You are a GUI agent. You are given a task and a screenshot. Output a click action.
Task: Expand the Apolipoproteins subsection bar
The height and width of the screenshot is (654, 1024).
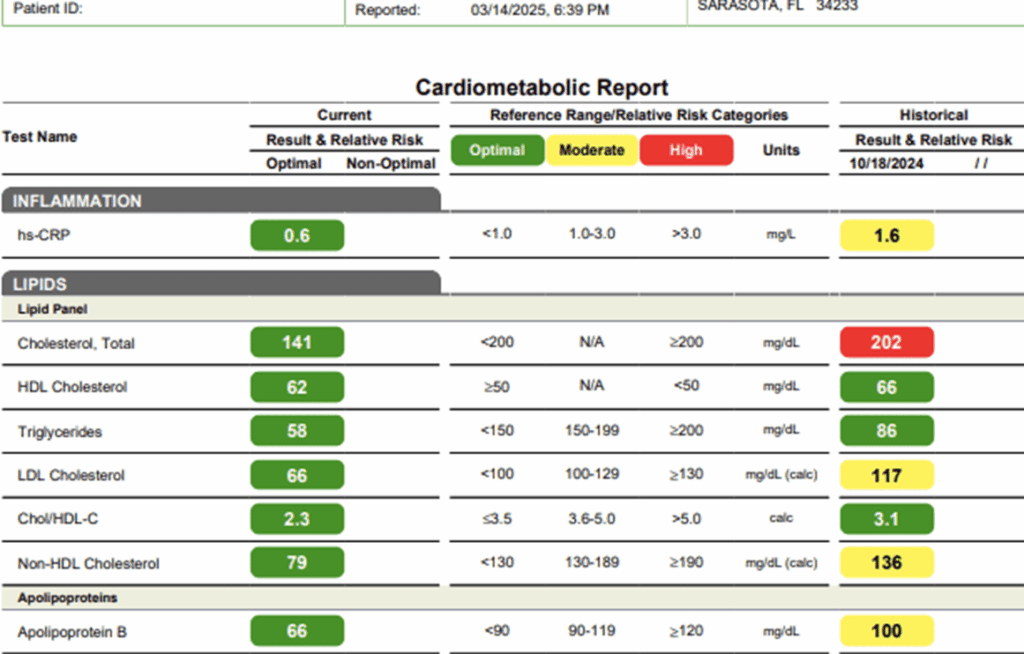point(120,597)
